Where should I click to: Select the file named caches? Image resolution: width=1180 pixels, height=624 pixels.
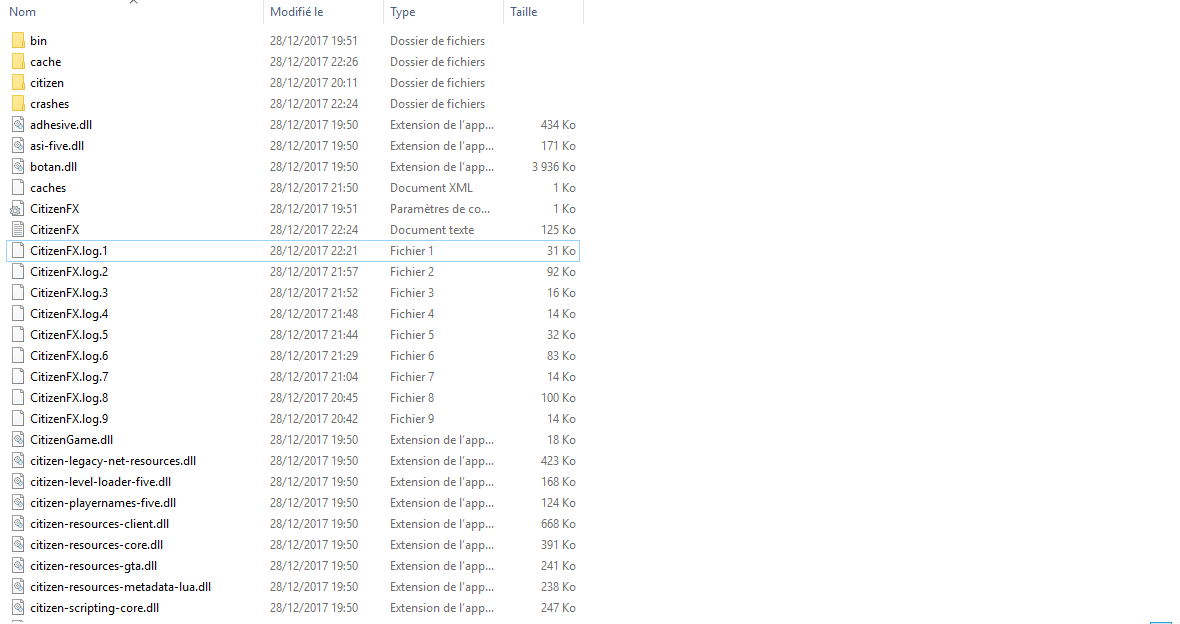click(48, 188)
